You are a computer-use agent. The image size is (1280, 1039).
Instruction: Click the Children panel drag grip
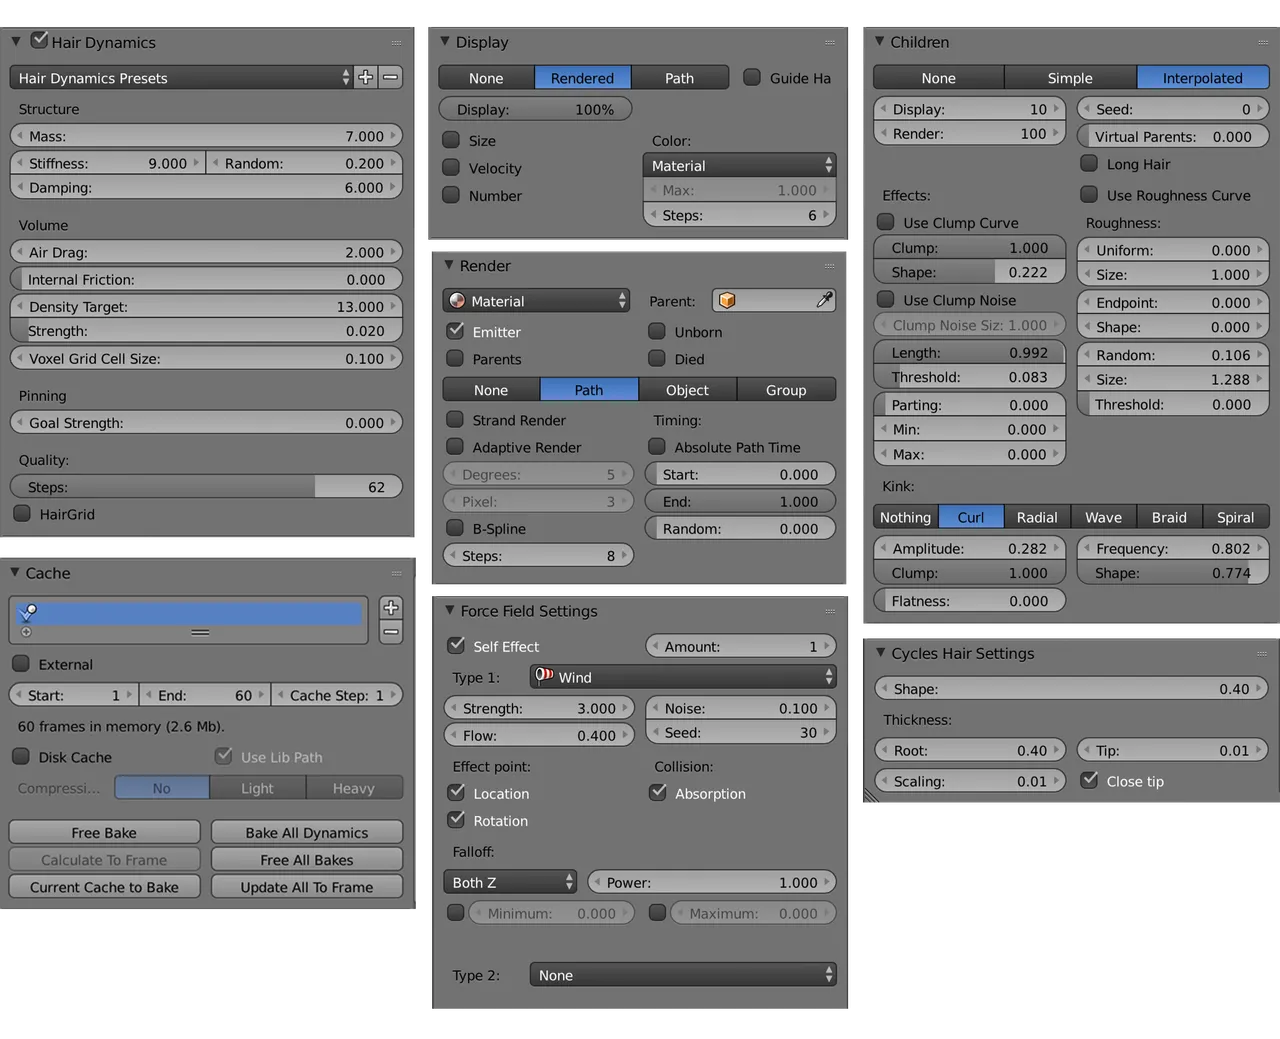coord(1262,43)
